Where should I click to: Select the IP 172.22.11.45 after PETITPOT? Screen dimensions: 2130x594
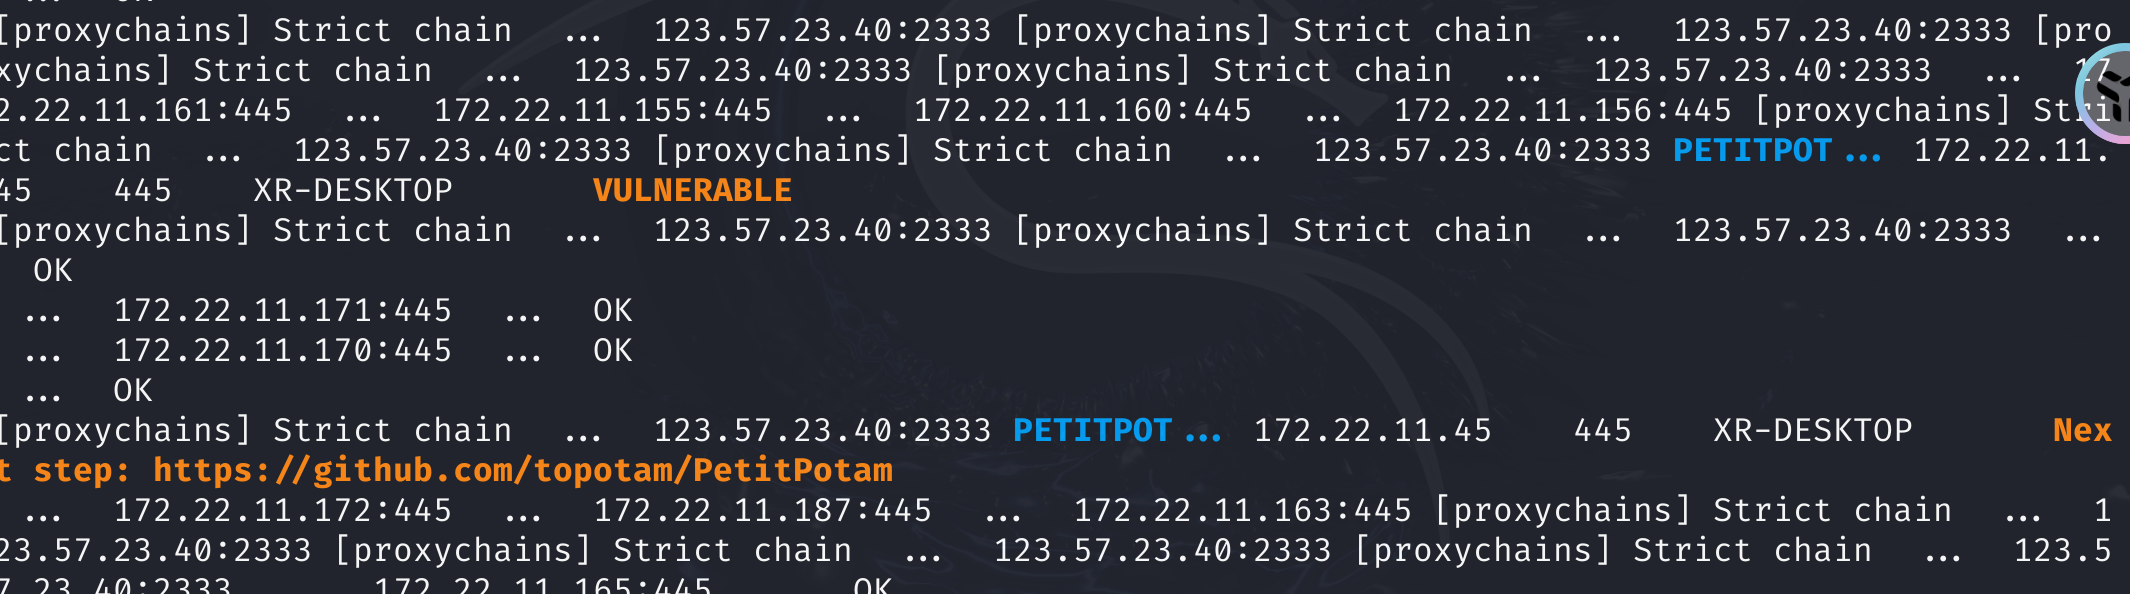point(1373,431)
